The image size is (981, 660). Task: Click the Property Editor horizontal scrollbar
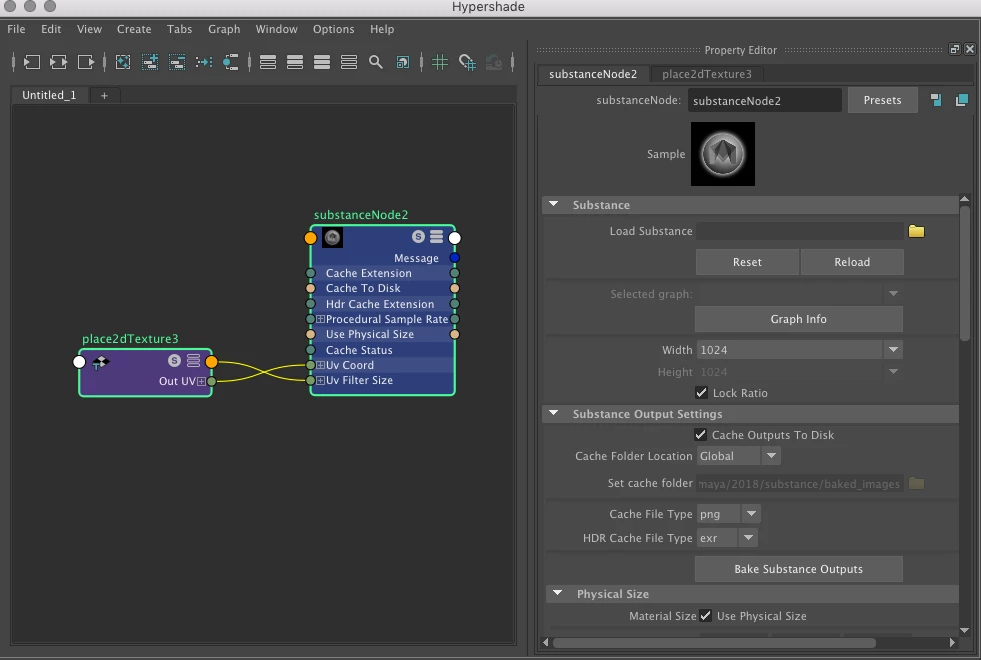714,642
